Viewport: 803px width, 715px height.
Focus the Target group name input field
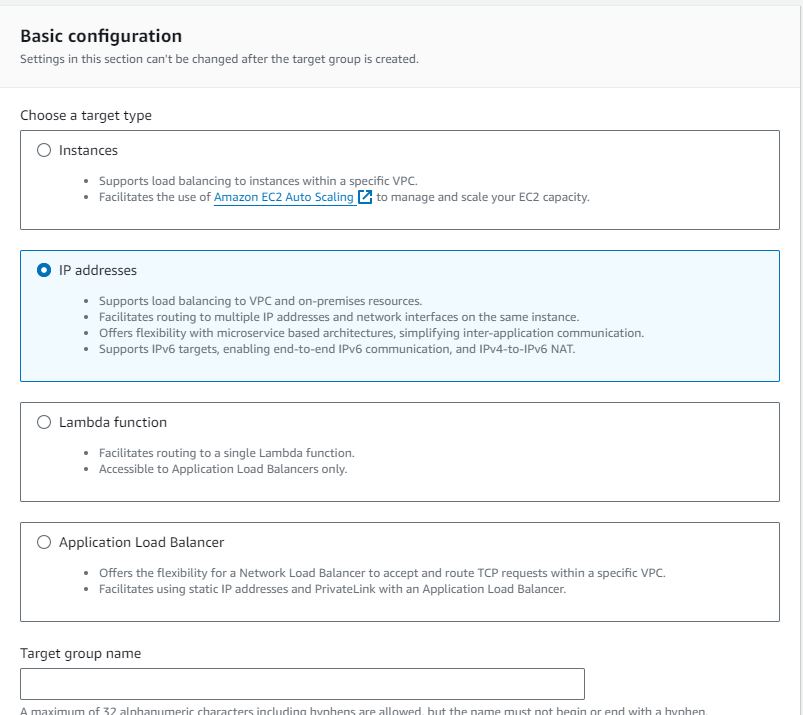302,684
